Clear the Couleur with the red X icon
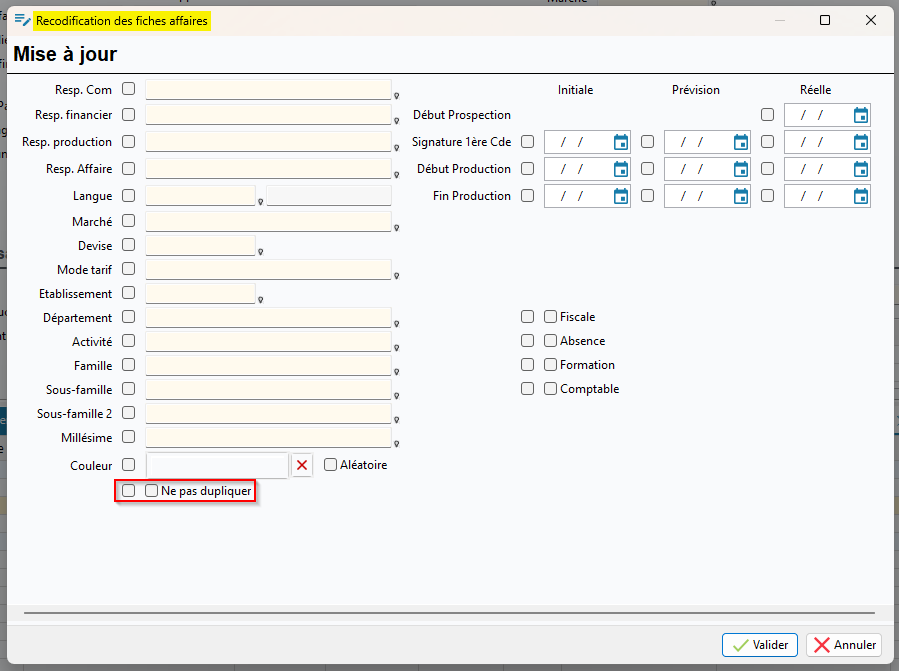 302,465
